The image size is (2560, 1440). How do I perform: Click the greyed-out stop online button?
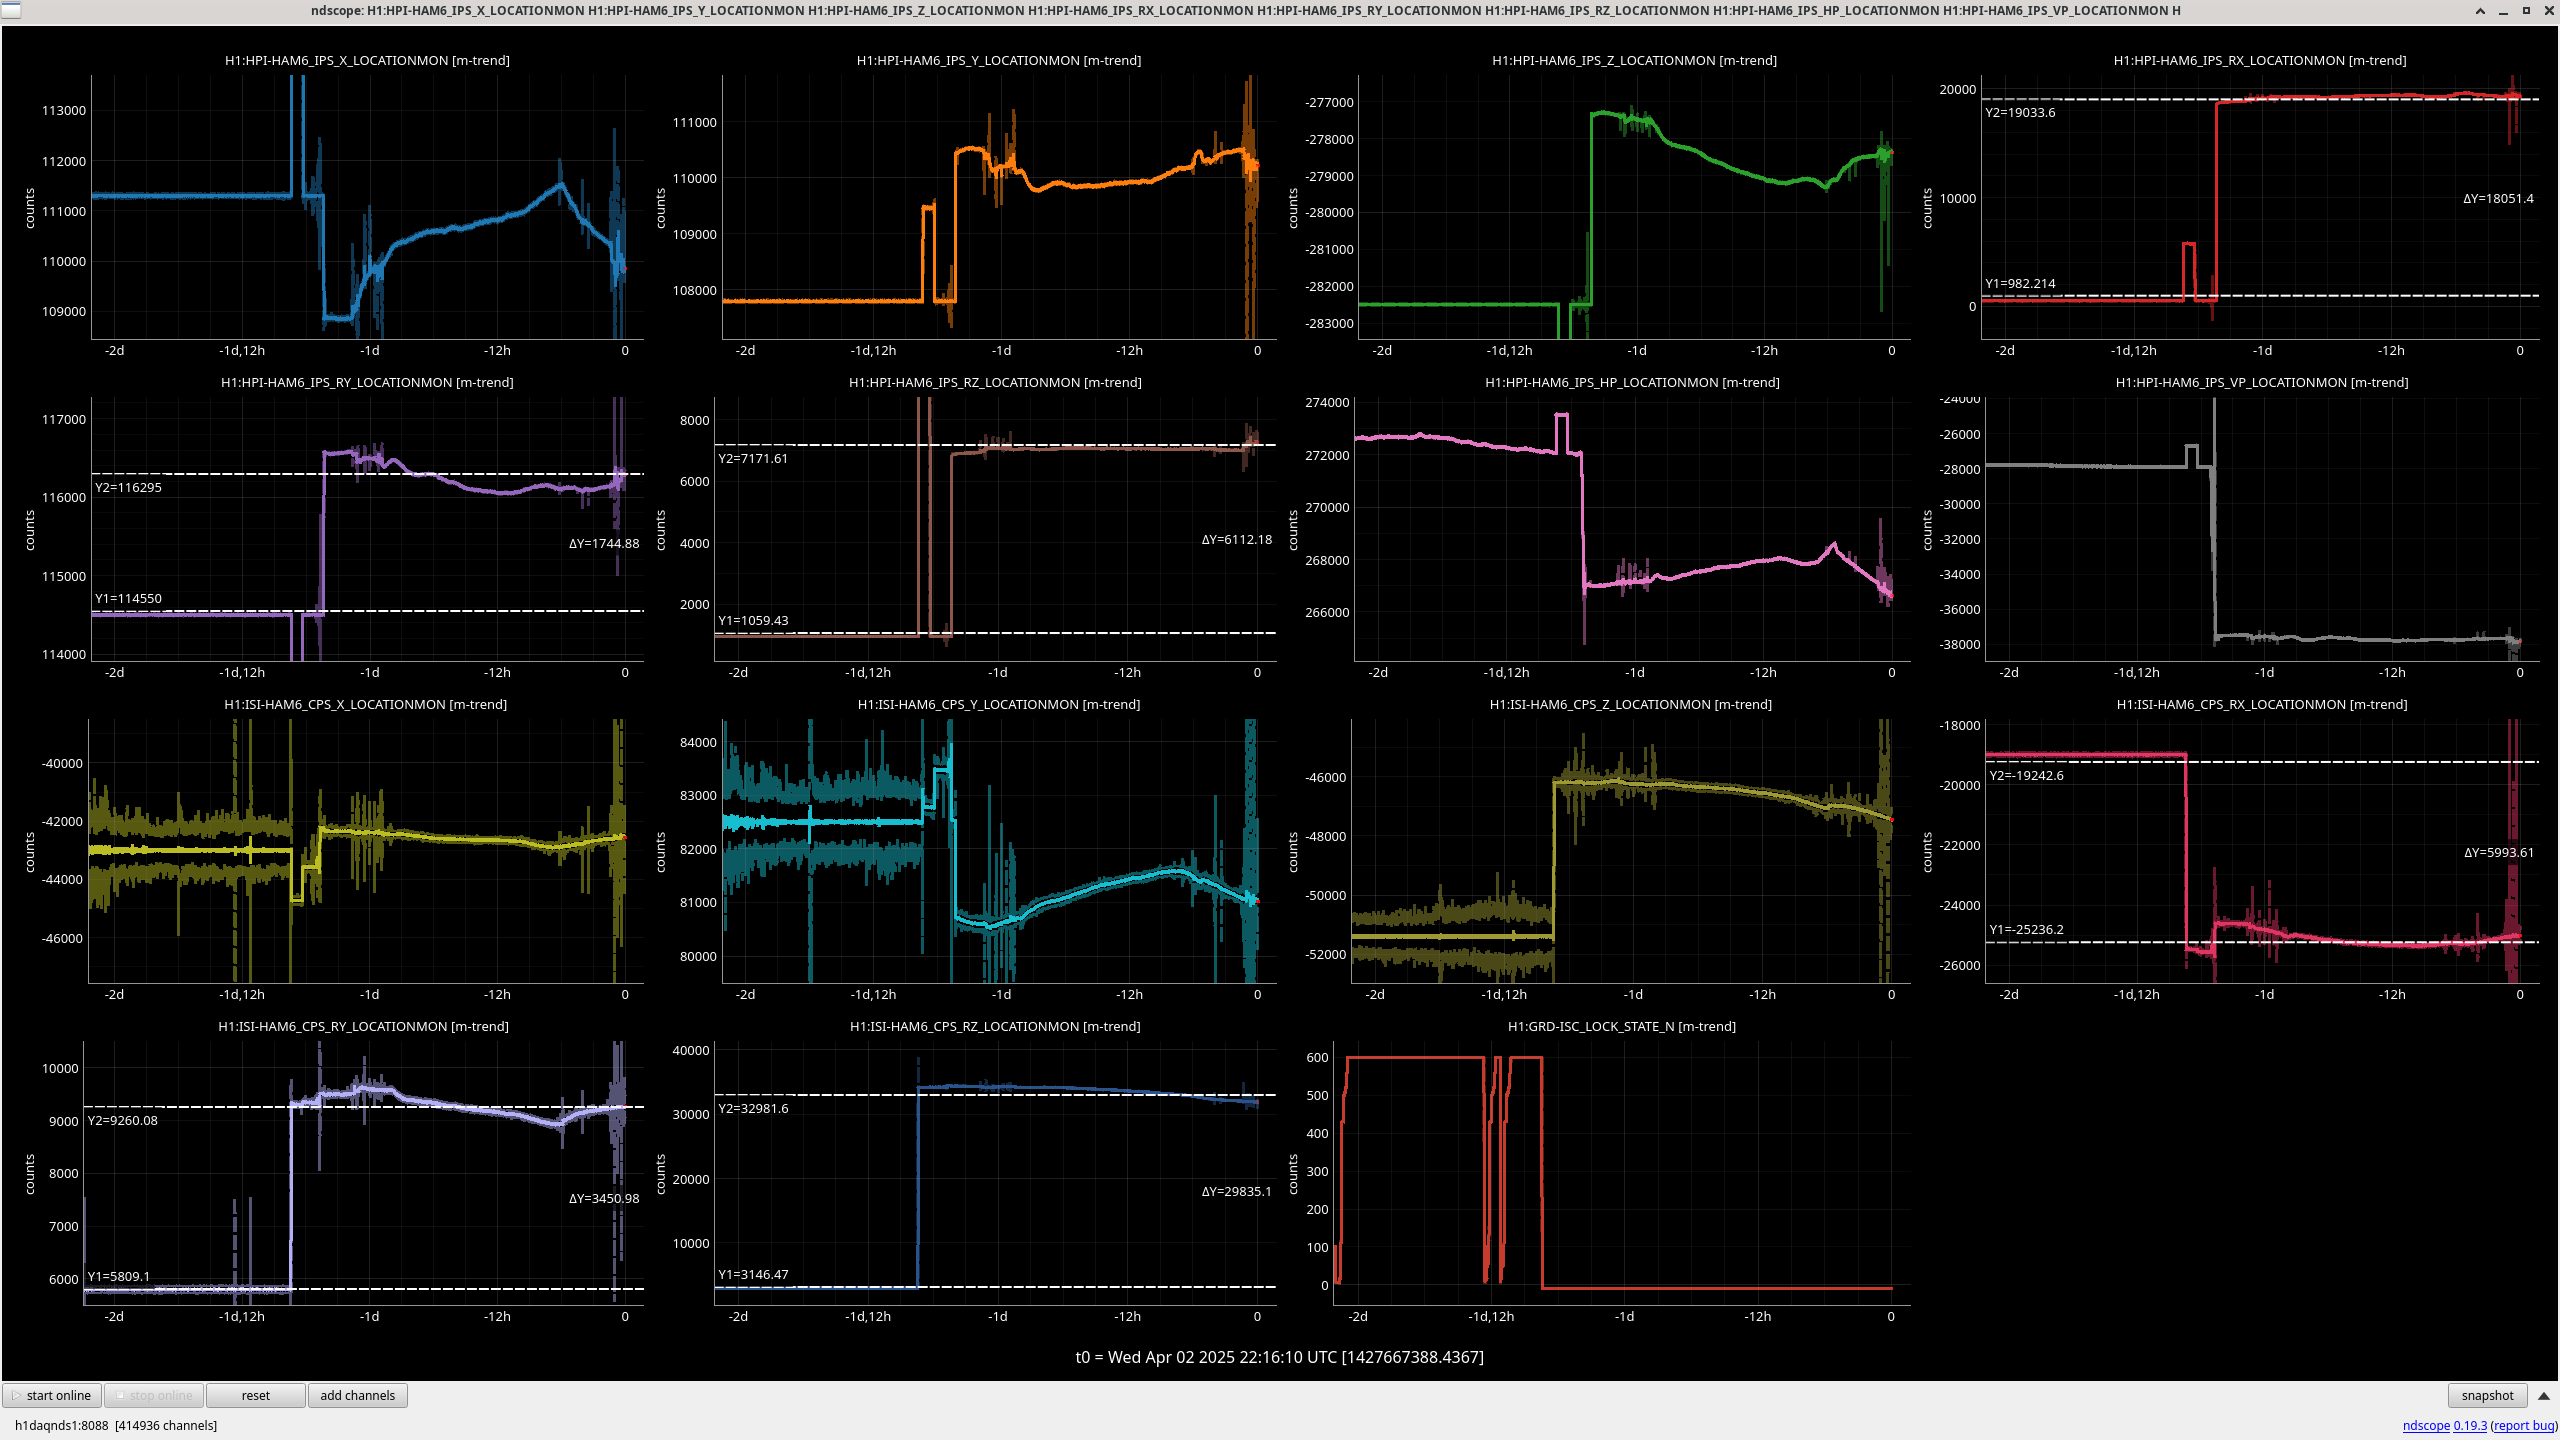point(154,1395)
